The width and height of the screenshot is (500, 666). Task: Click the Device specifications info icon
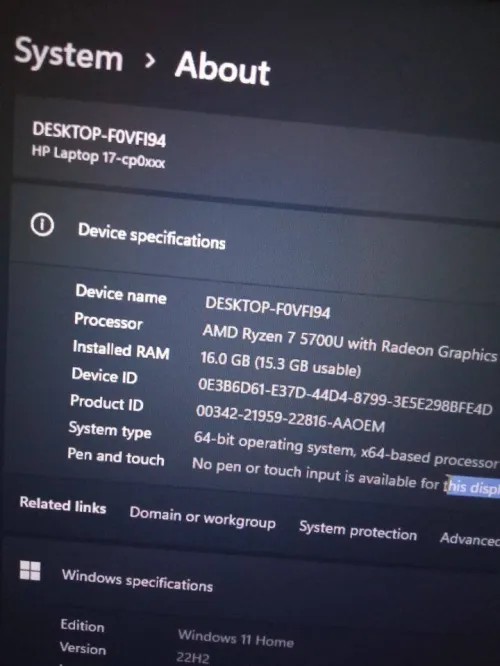42,224
